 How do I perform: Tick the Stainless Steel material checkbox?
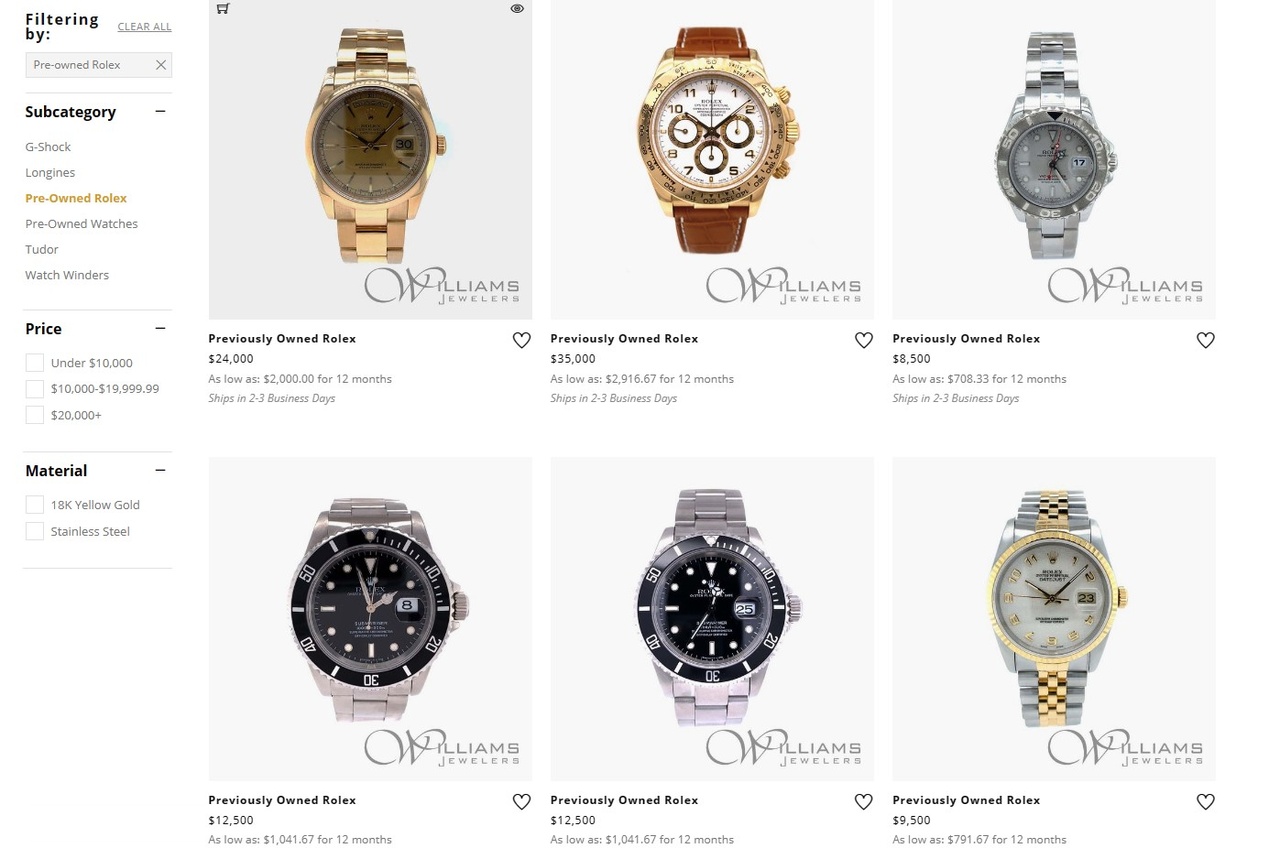(x=35, y=531)
